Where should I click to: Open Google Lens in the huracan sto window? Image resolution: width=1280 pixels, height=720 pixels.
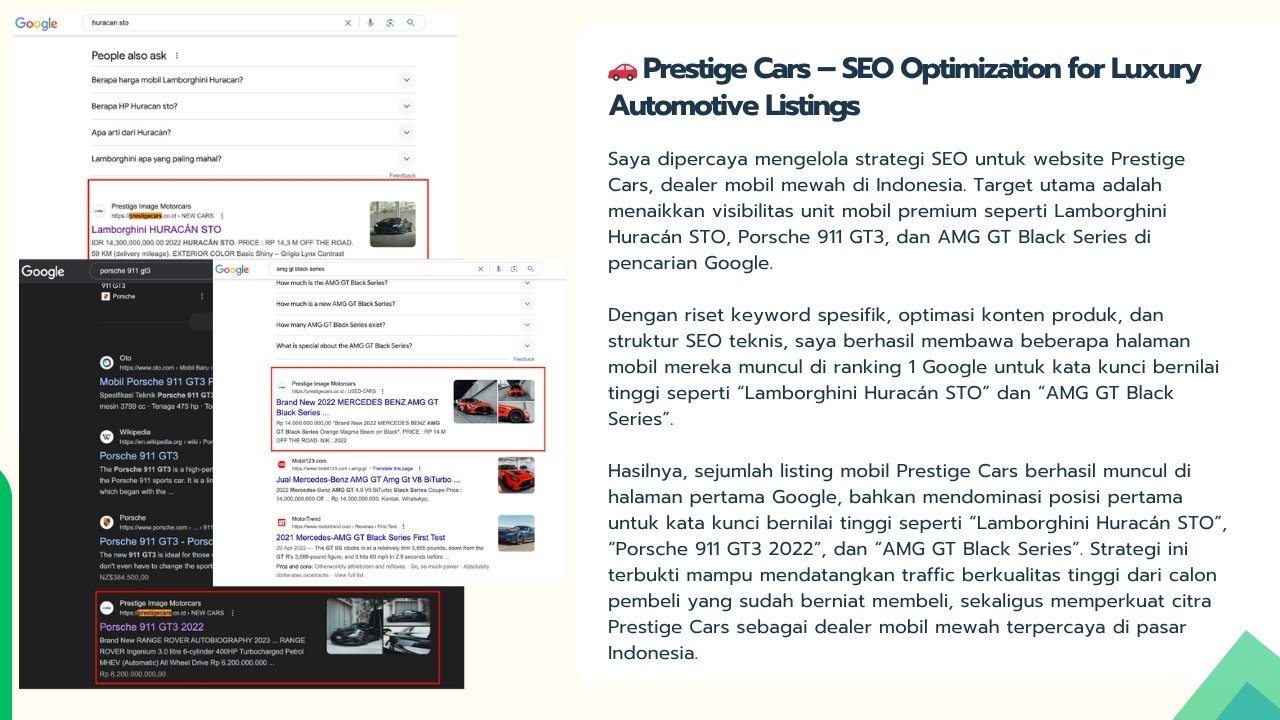(390, 22)
